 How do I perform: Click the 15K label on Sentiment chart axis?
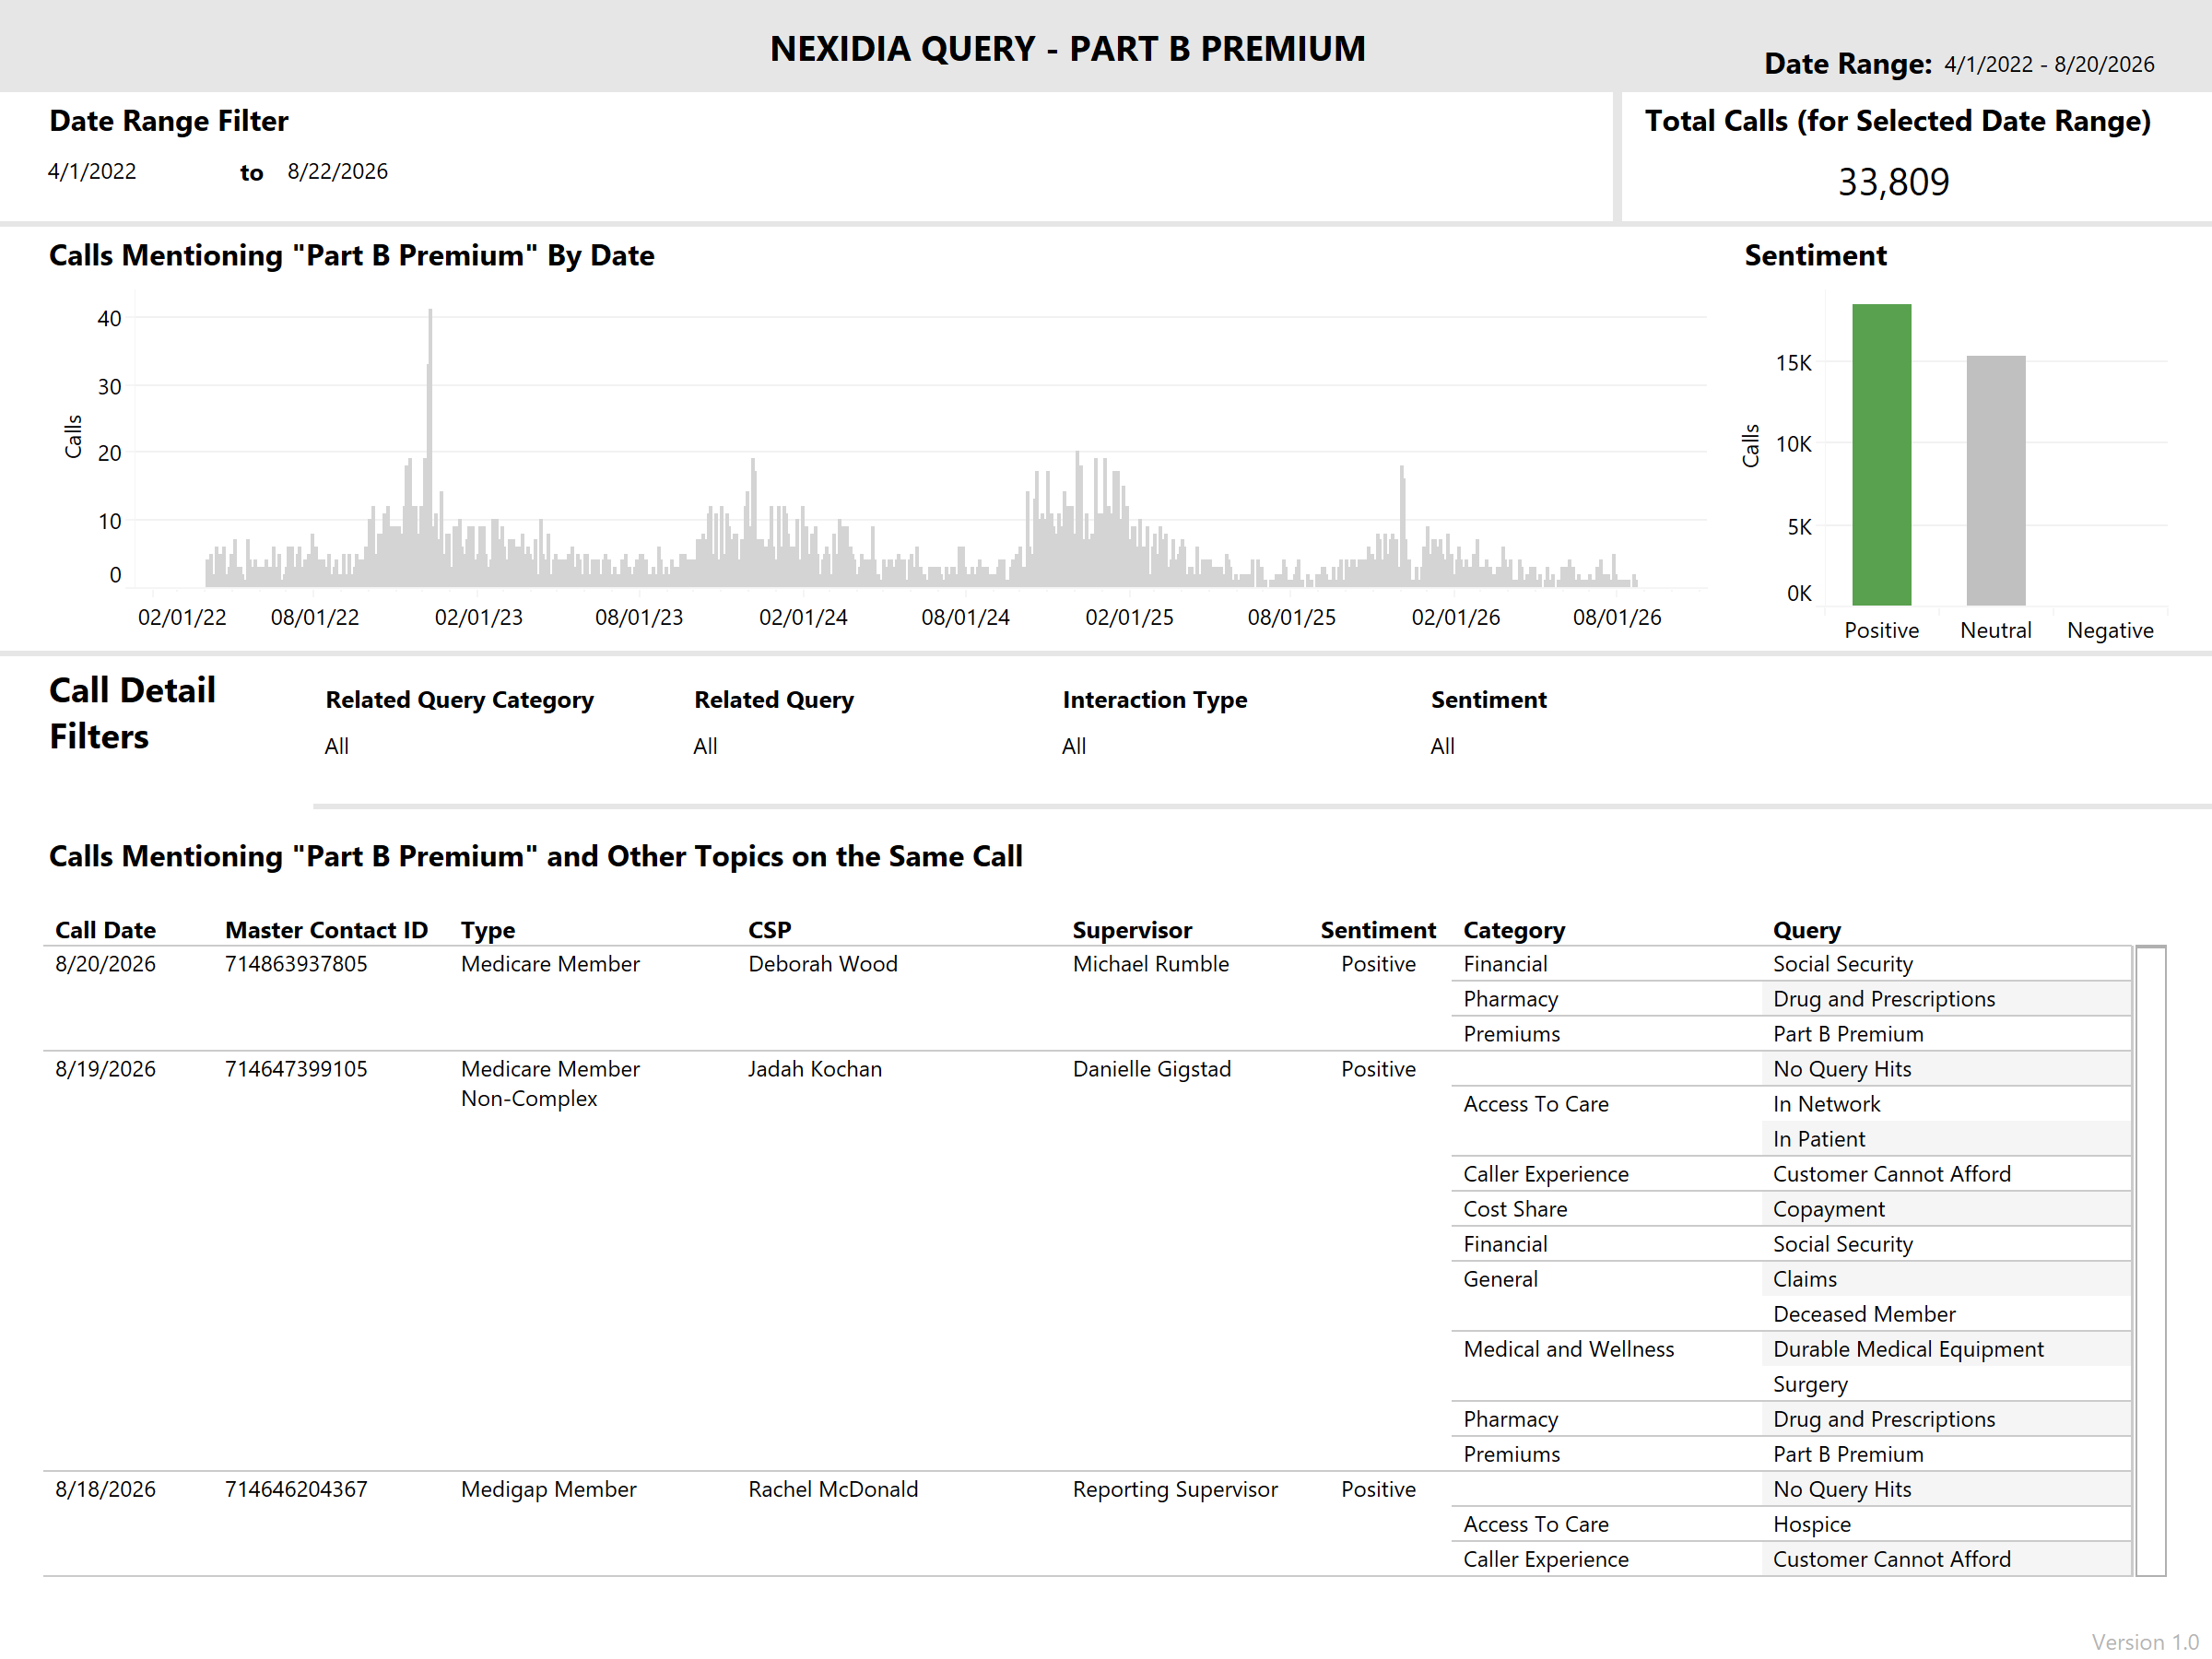coord(1793,362)
